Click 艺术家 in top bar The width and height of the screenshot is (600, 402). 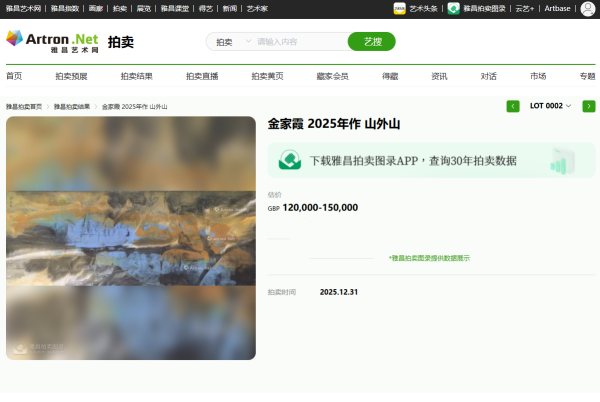[x=257, y=8]
